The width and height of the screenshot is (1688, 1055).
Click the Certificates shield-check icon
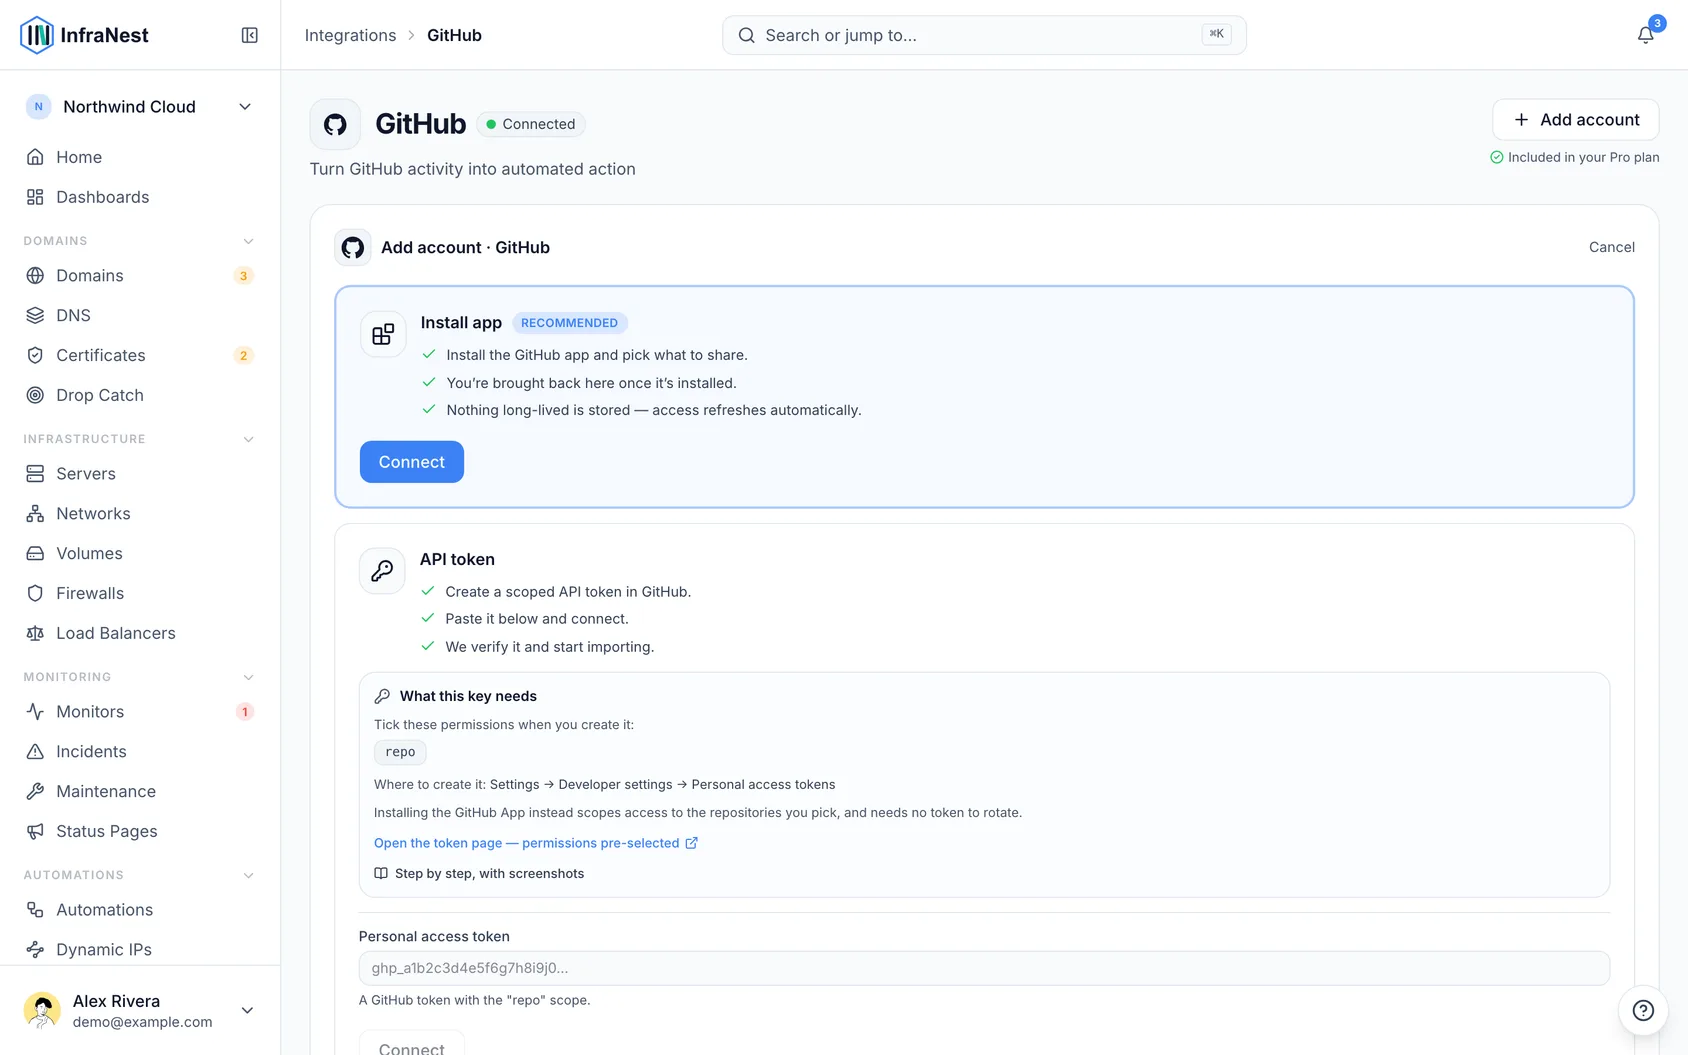(35, 355)
